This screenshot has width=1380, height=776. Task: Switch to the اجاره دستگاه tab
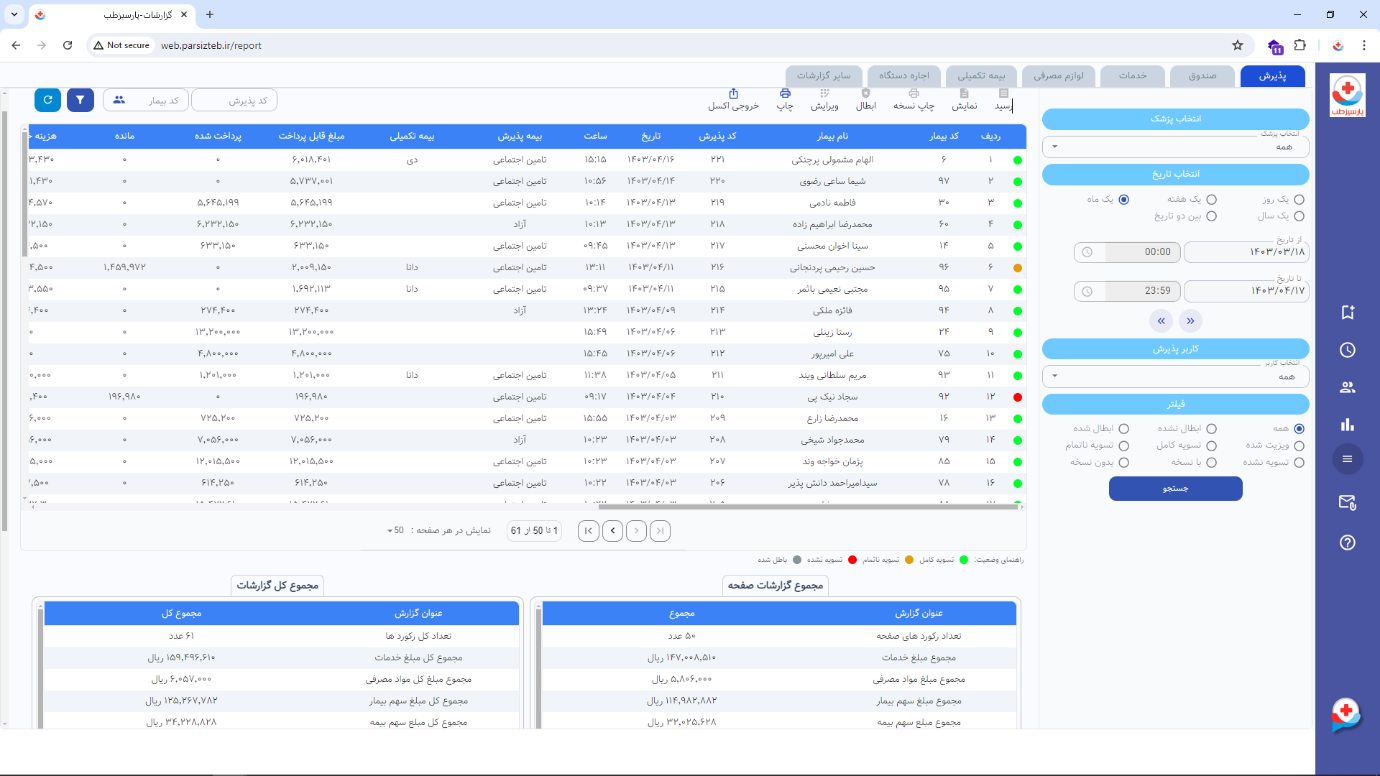point(904,76)
